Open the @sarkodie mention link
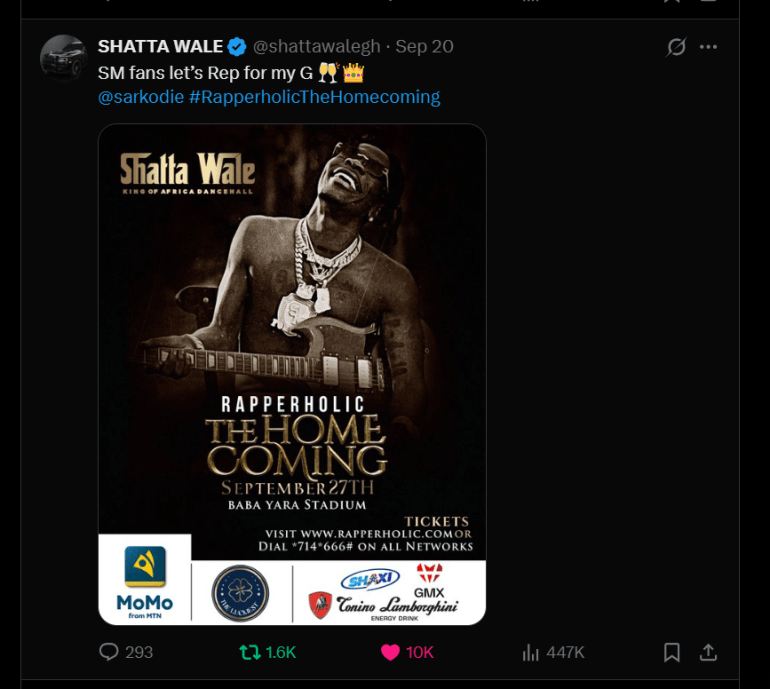 coord(141,97)
